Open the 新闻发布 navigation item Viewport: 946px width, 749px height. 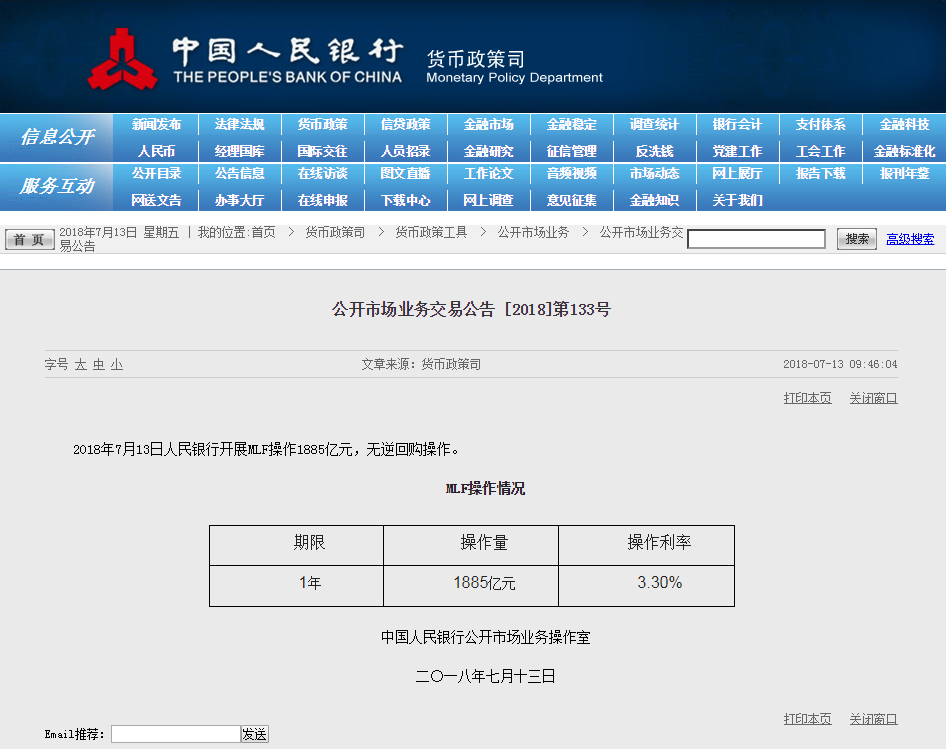click(x=157, y=125)
